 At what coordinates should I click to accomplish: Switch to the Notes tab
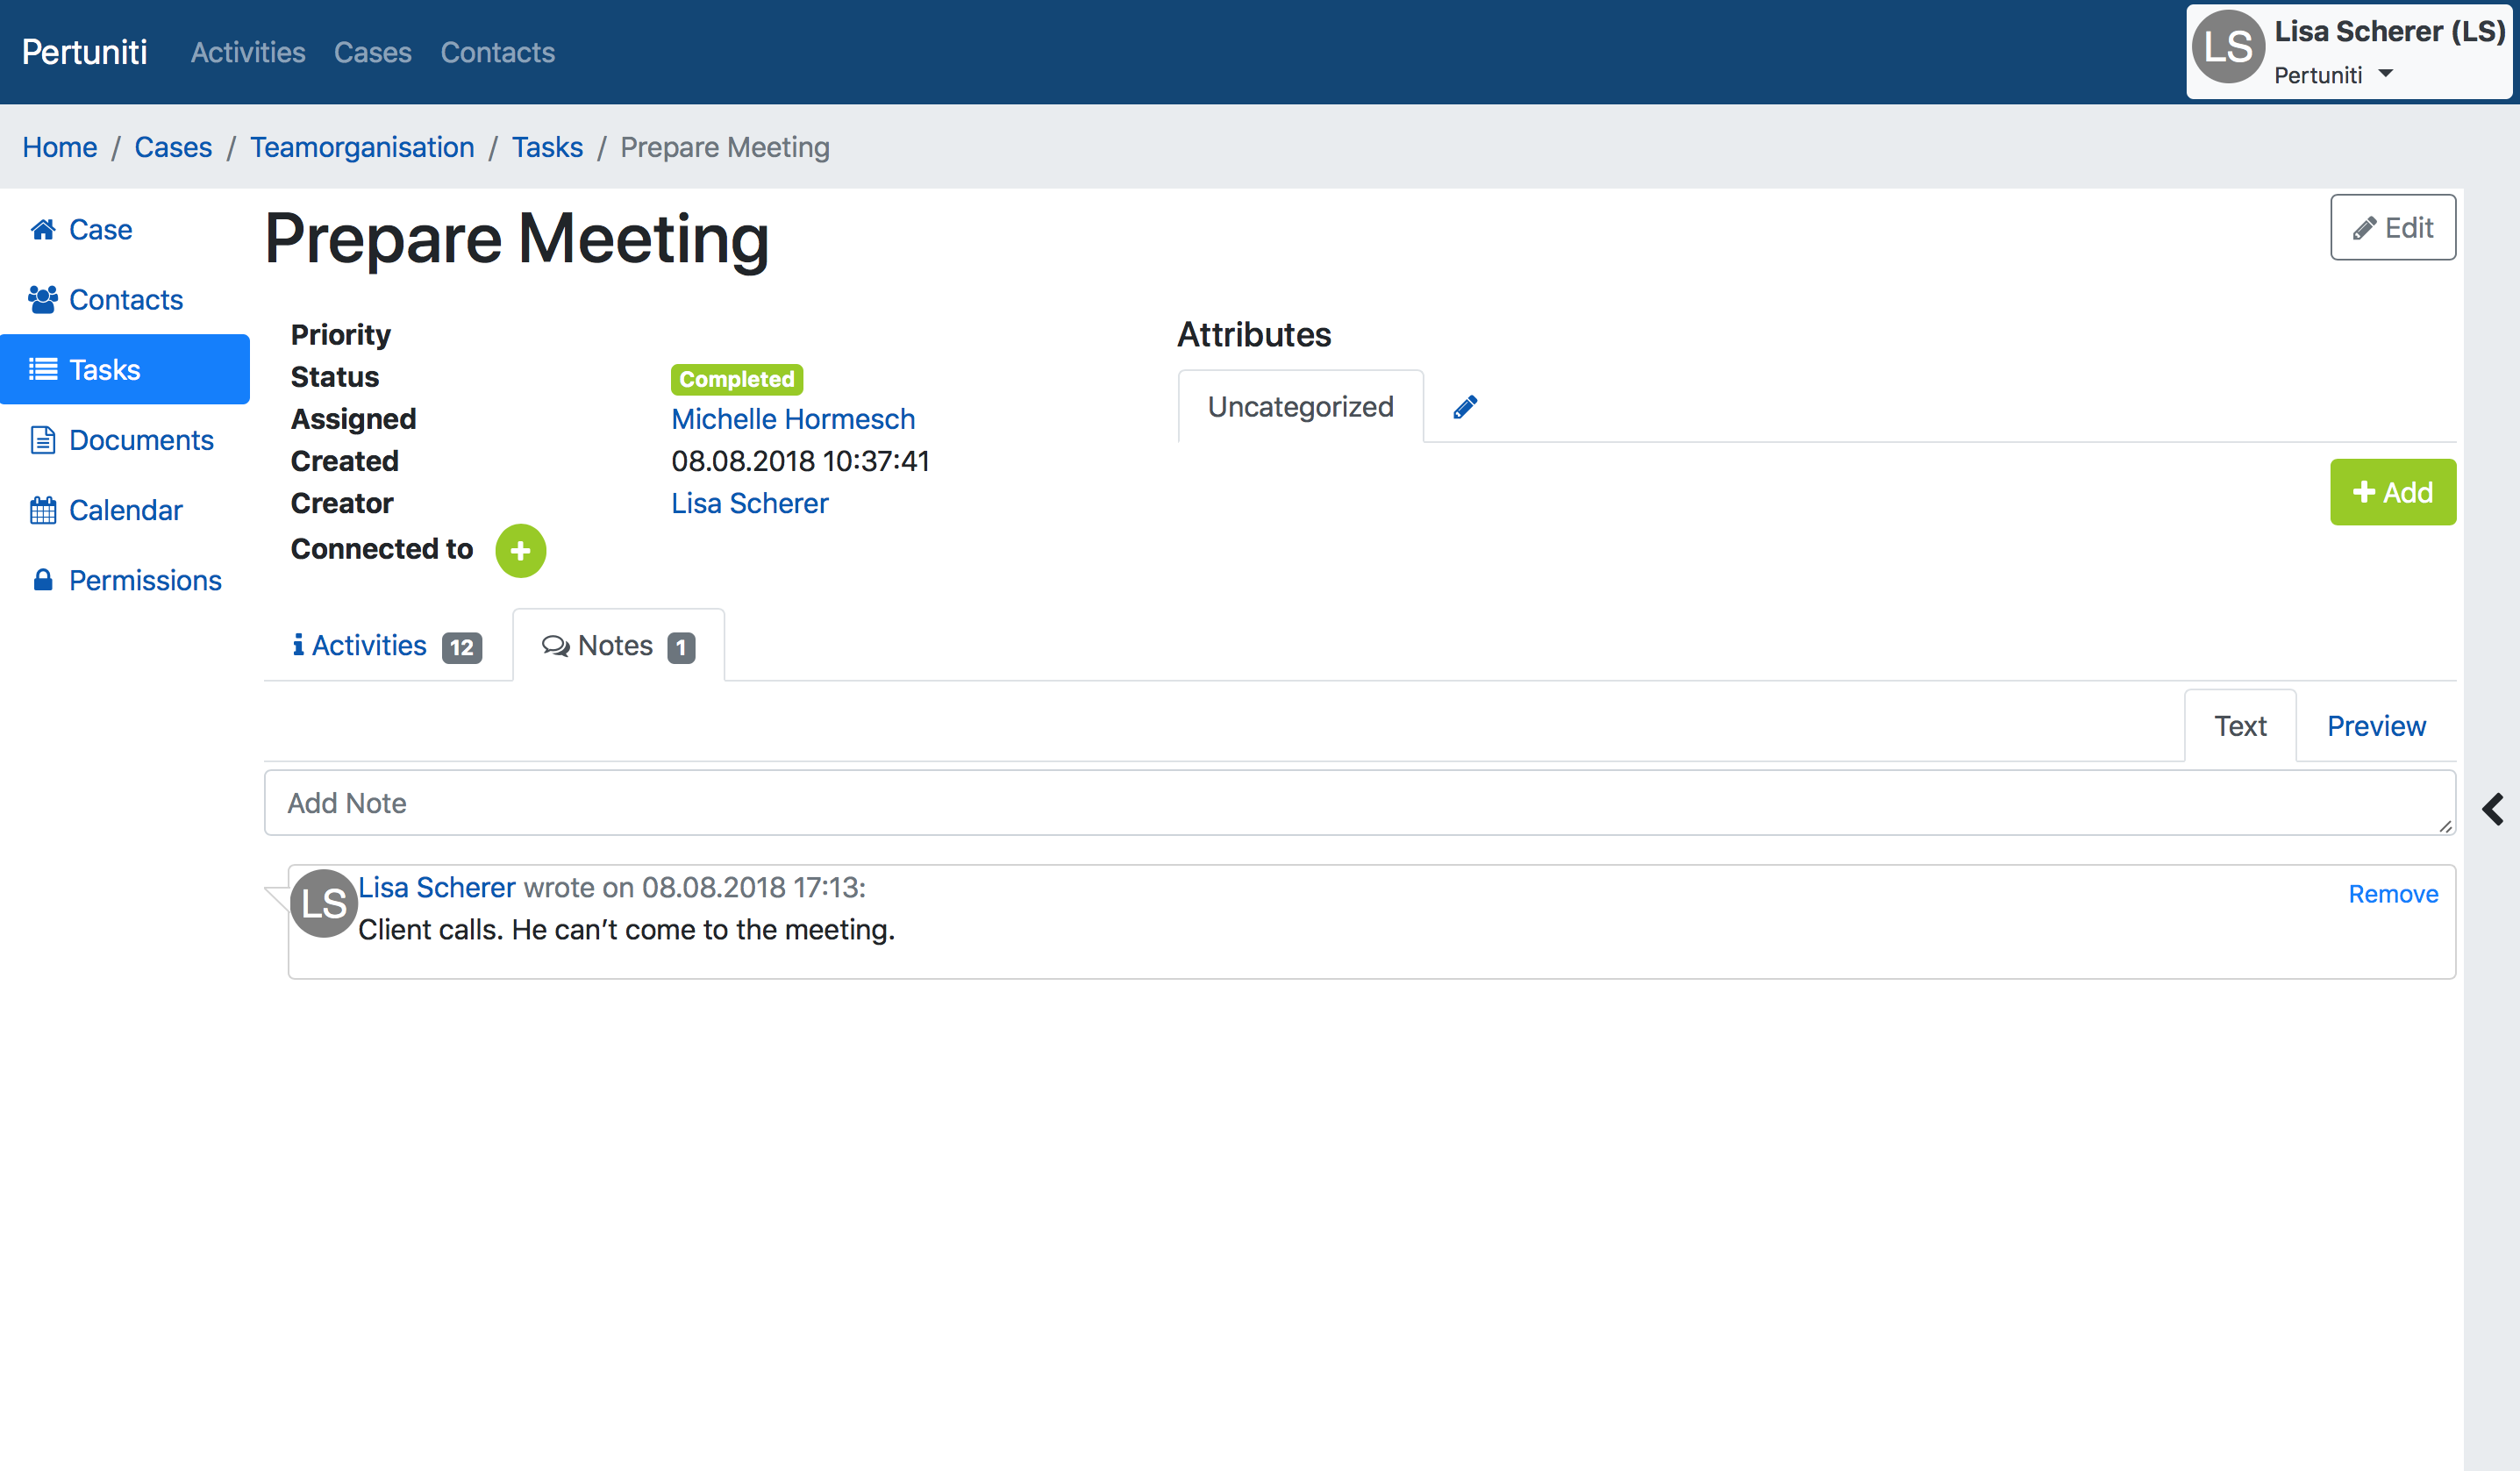pos(617,645)
